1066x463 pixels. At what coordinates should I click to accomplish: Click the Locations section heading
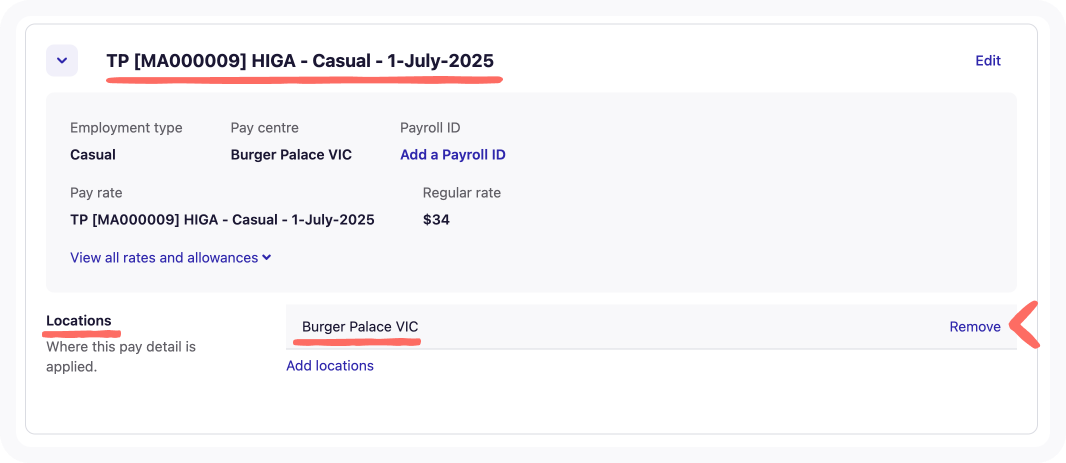tap(79, 321)
